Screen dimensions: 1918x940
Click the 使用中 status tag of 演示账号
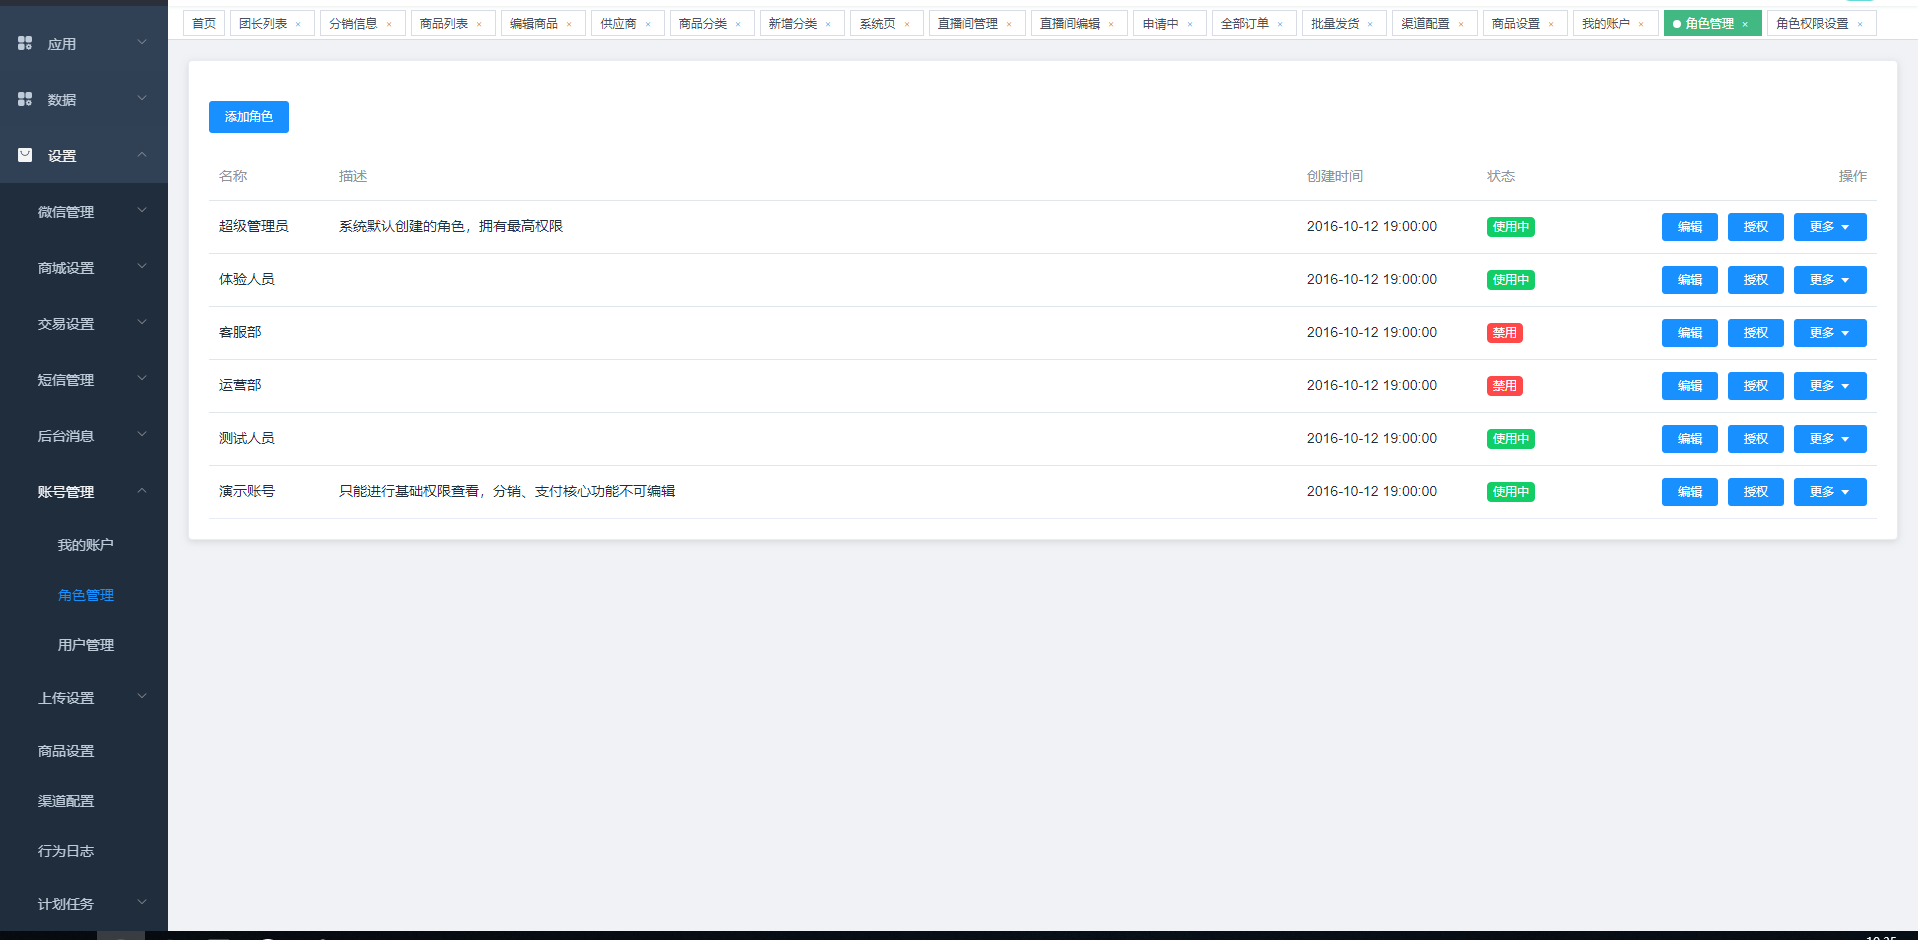1510,492
